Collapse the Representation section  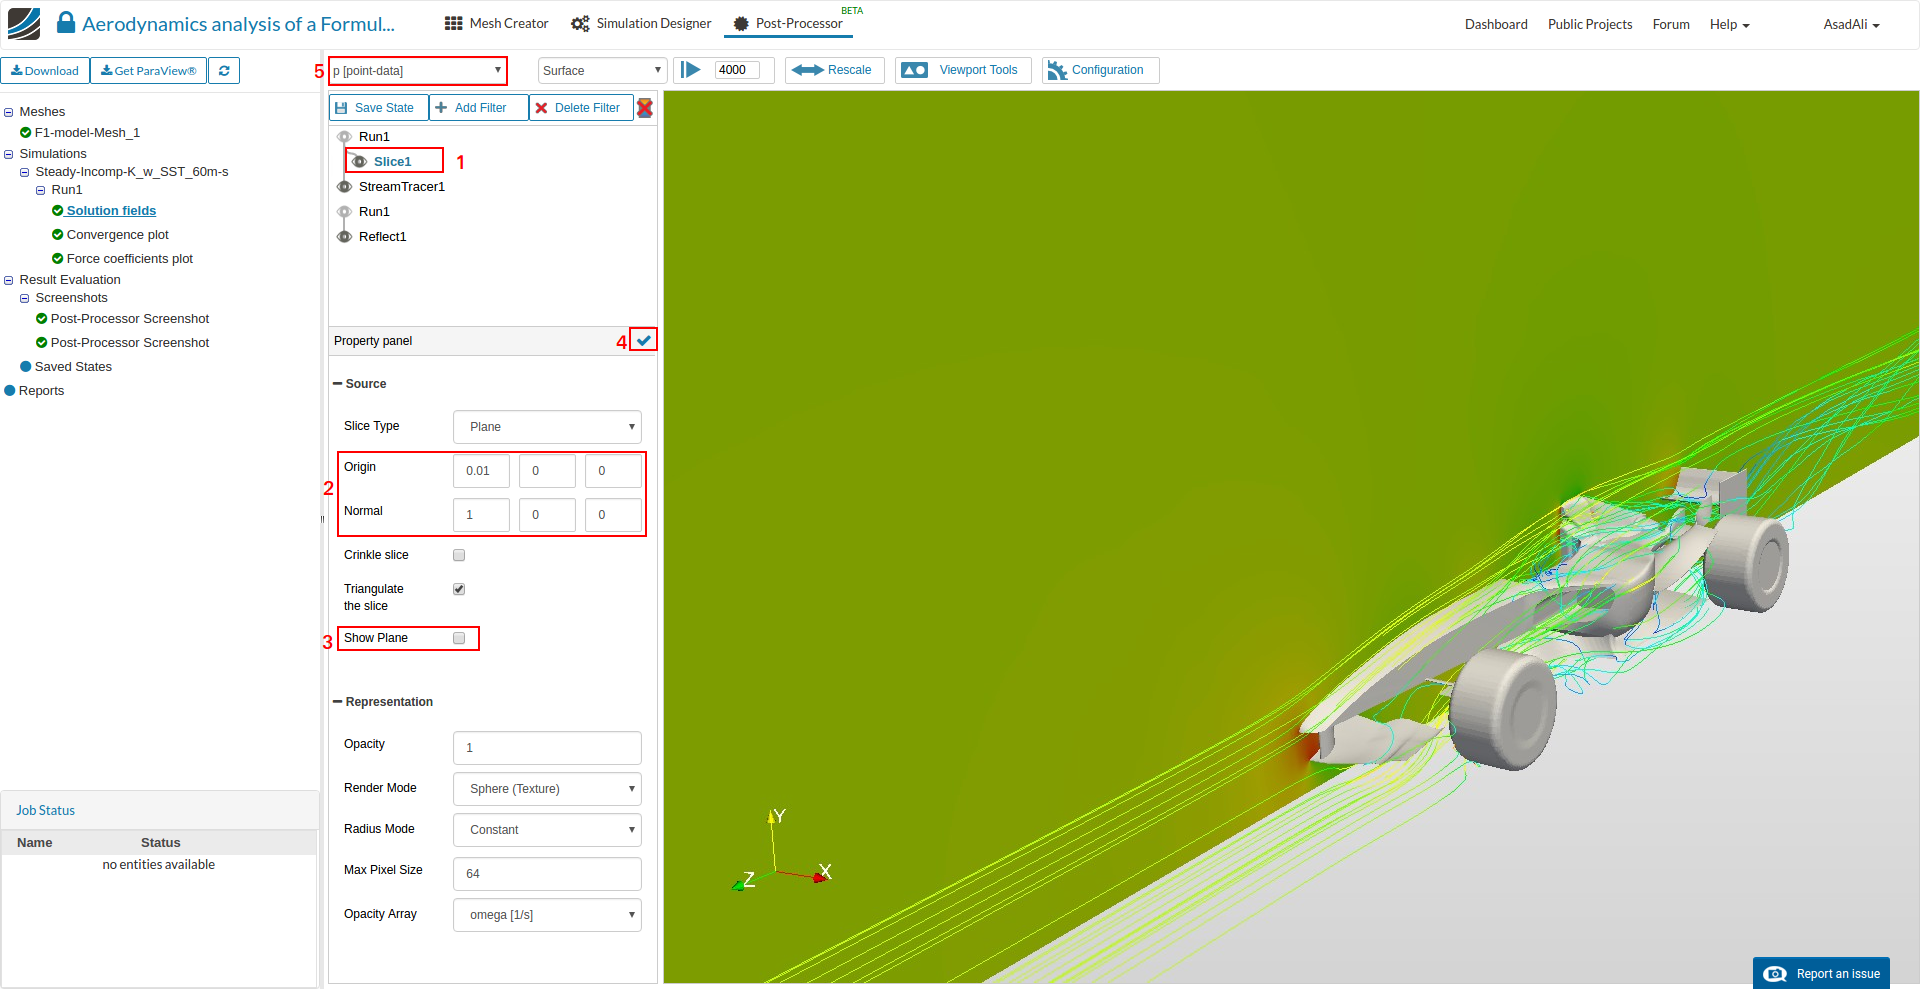[338, 702]
